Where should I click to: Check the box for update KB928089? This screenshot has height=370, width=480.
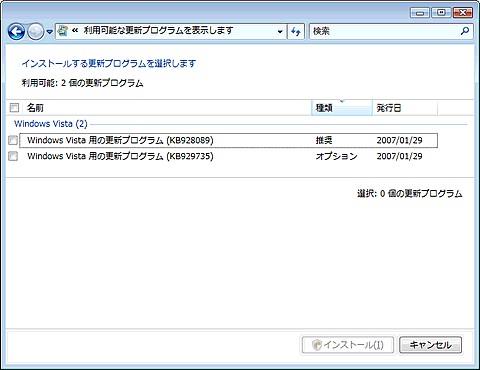pyautogui.click(x=13, y=140)
